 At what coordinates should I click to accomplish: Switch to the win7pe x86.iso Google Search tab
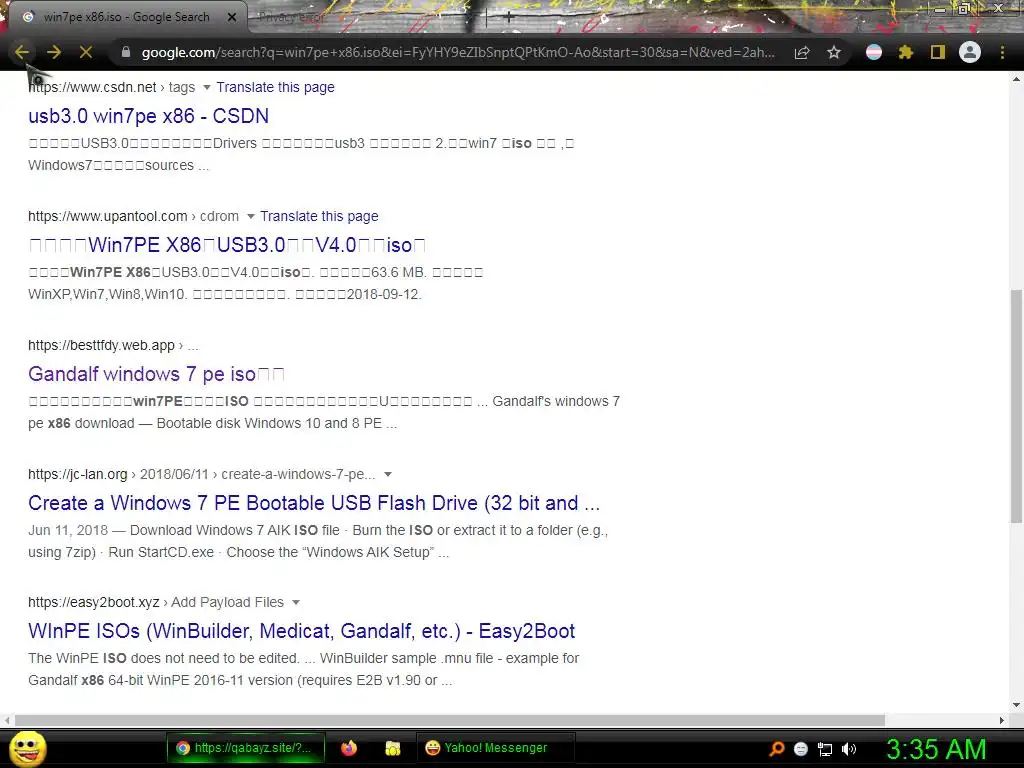pos(126,17)
